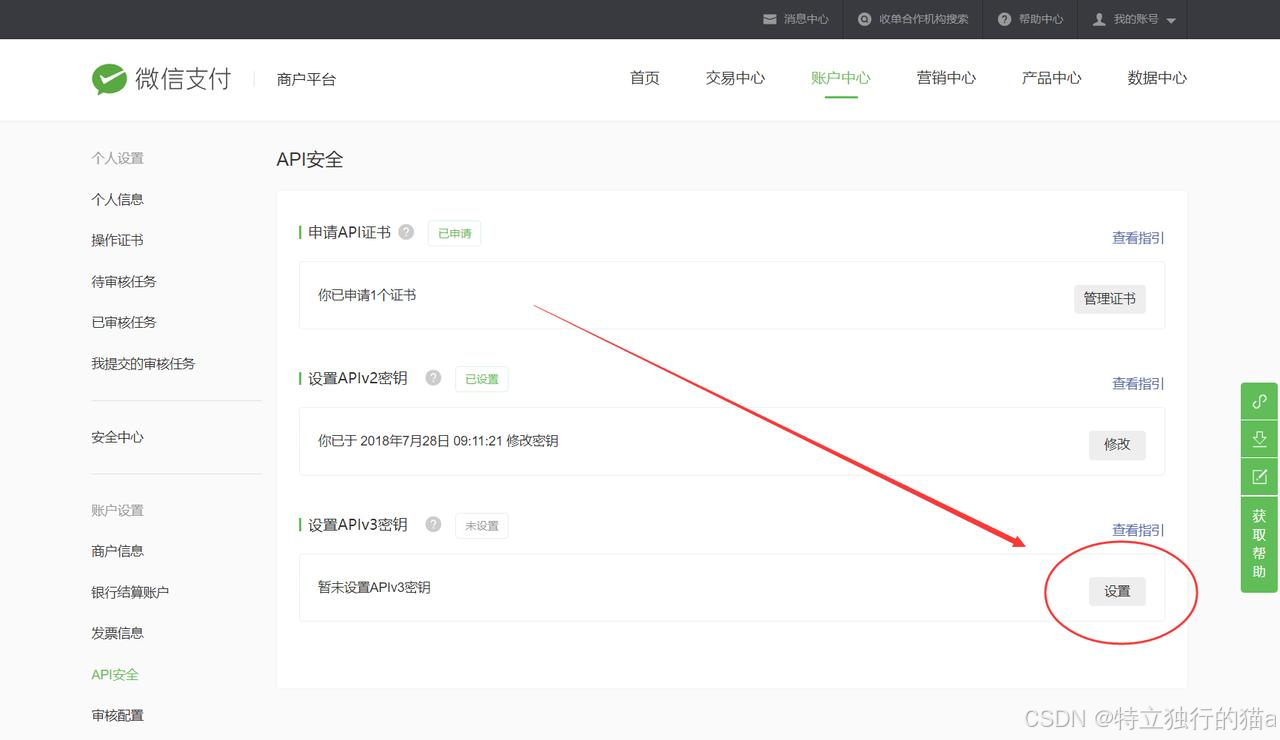Click the API安全 page heading
The height and width of the screenshot is (740, 1280).
pos(310,160)
